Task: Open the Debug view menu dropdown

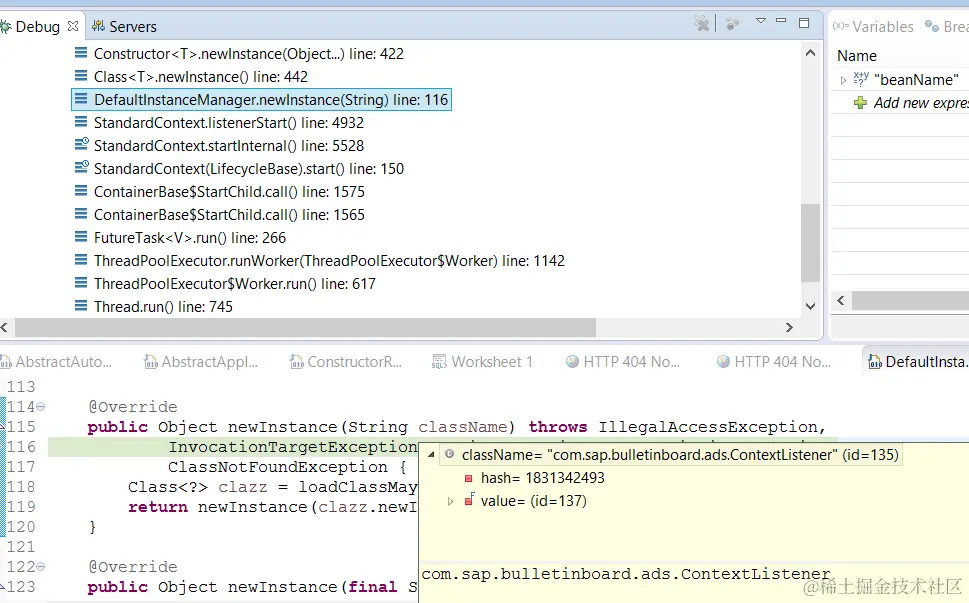Action: point(761,21)
